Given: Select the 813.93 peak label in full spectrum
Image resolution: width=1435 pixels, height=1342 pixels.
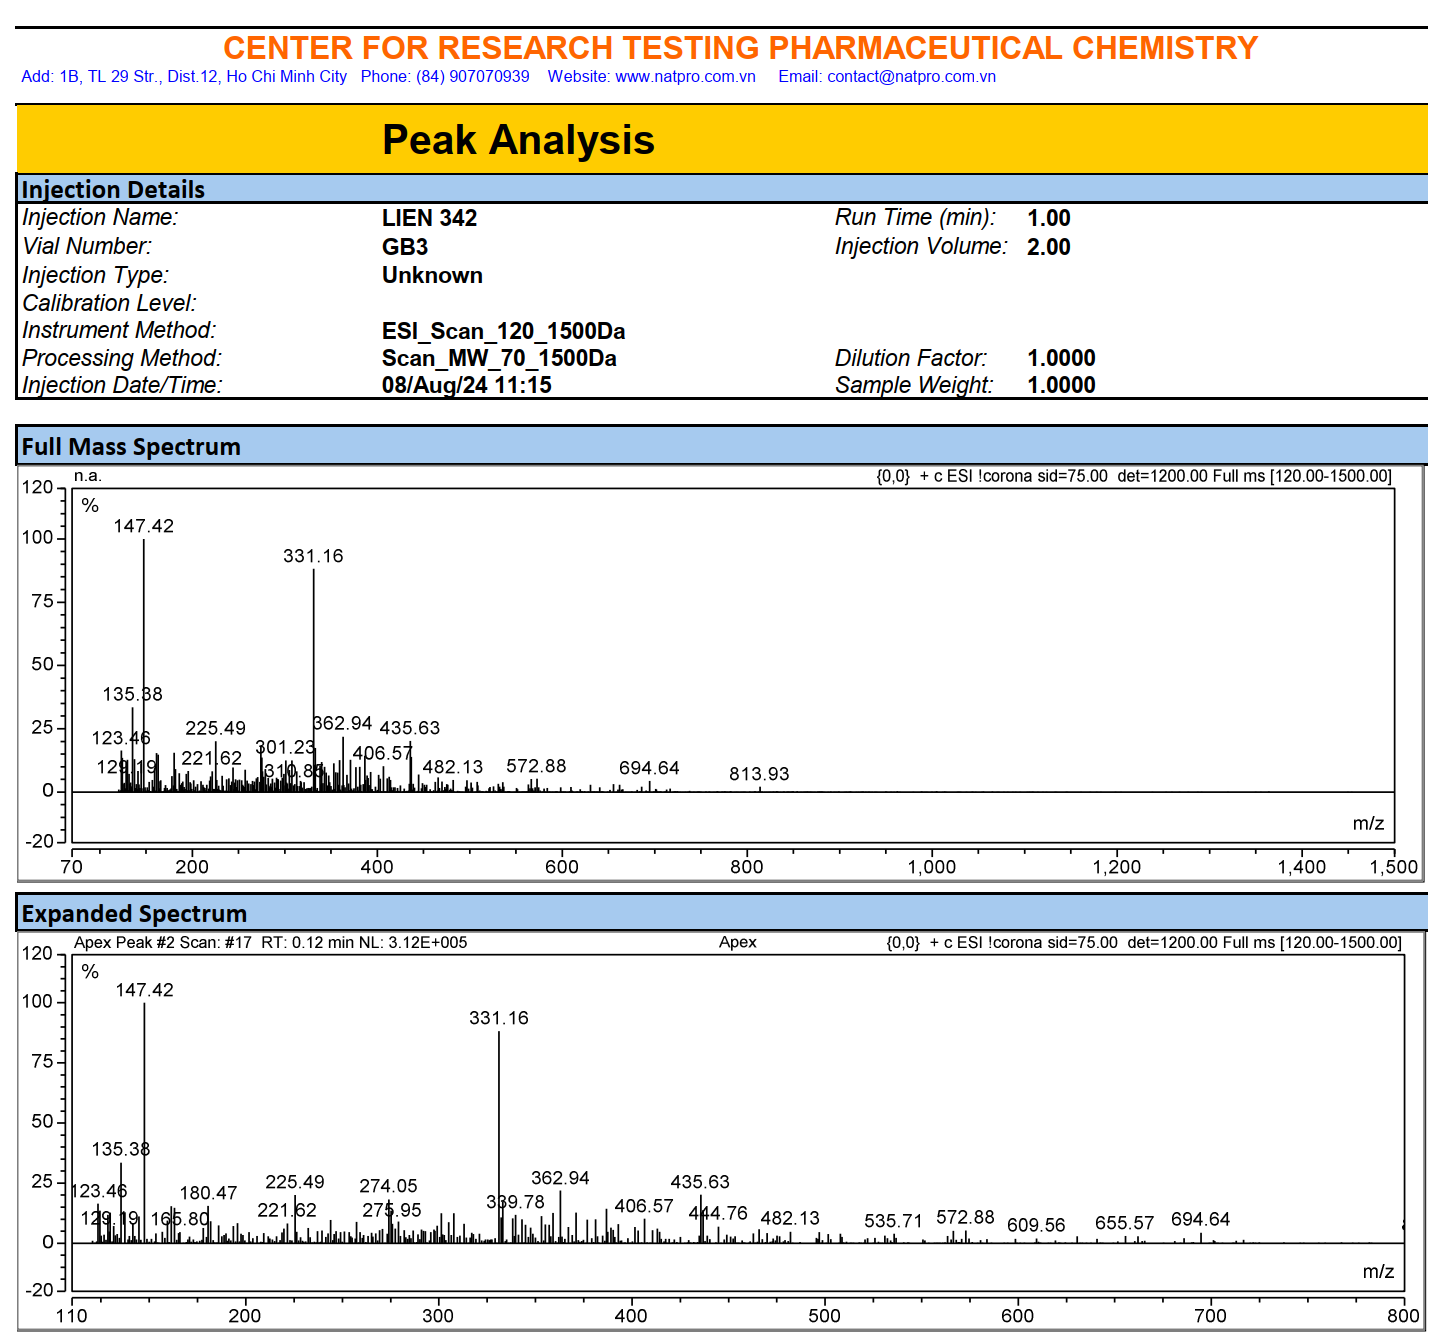Looking at the screenshot, I should 759,774.
